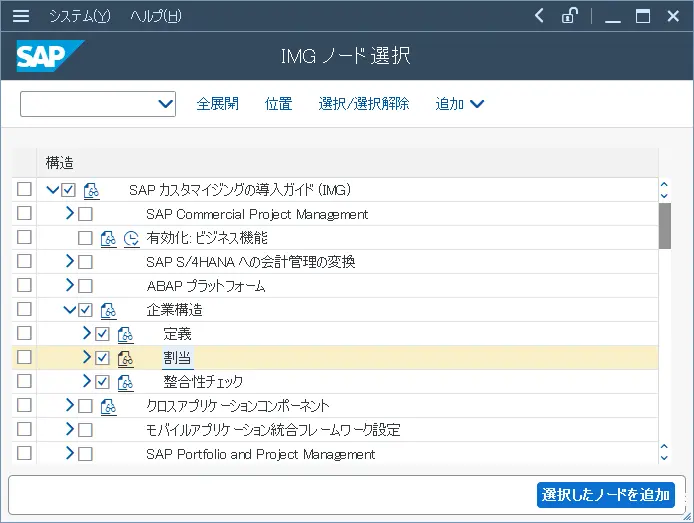Screen dimensions: 694x523
Task: Collapse the SAP カスタマイジングの導入ガイド root node
Action: (53, 190)
